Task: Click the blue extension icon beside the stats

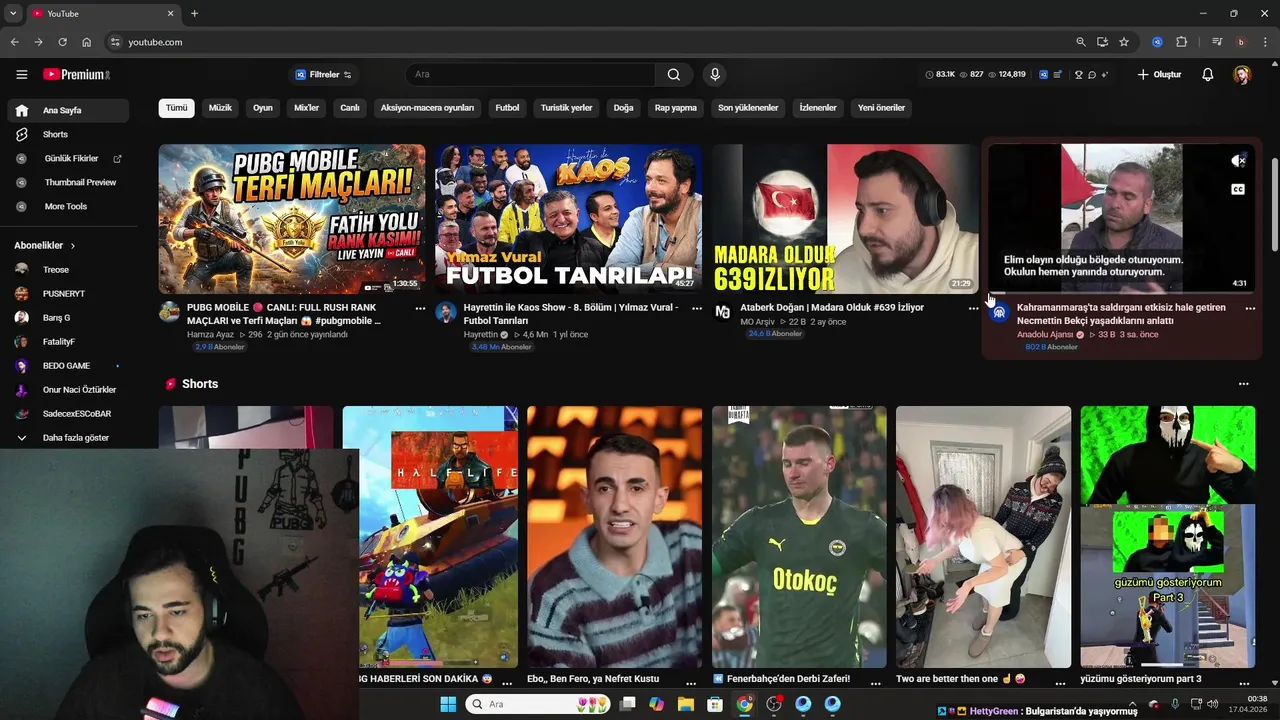Action: 1044,74
